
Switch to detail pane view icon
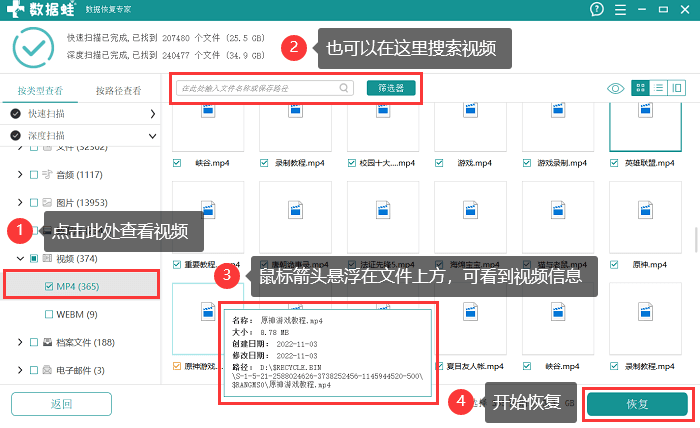(x=677, y=88)
